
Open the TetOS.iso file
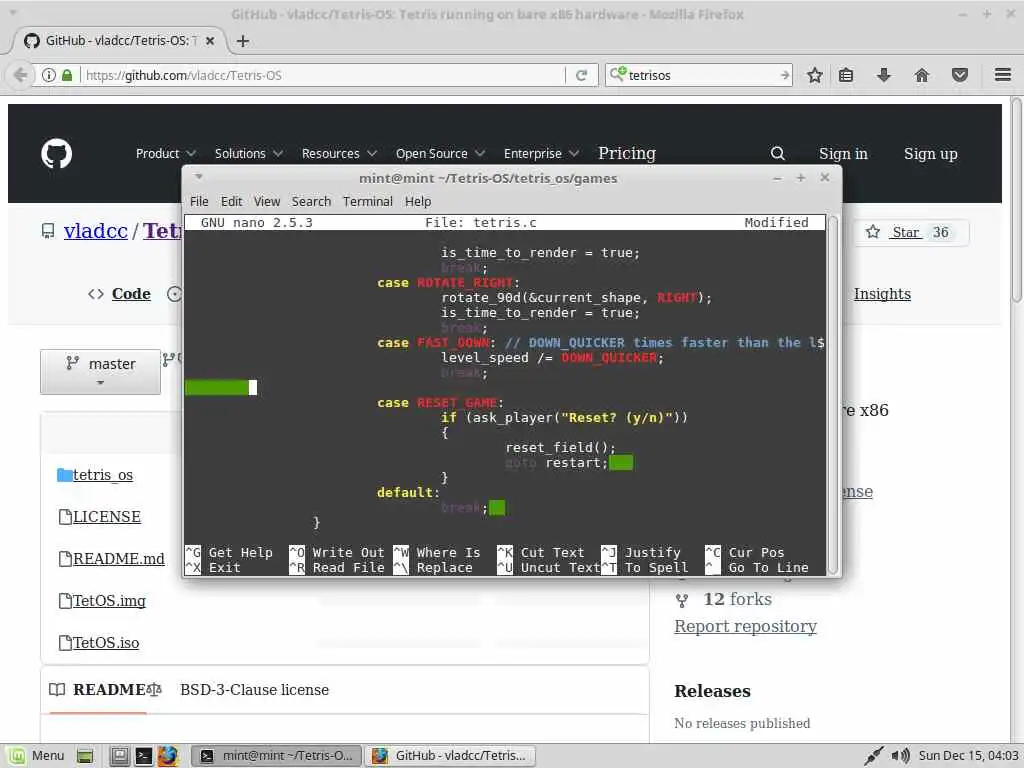(x=106, y=642)
